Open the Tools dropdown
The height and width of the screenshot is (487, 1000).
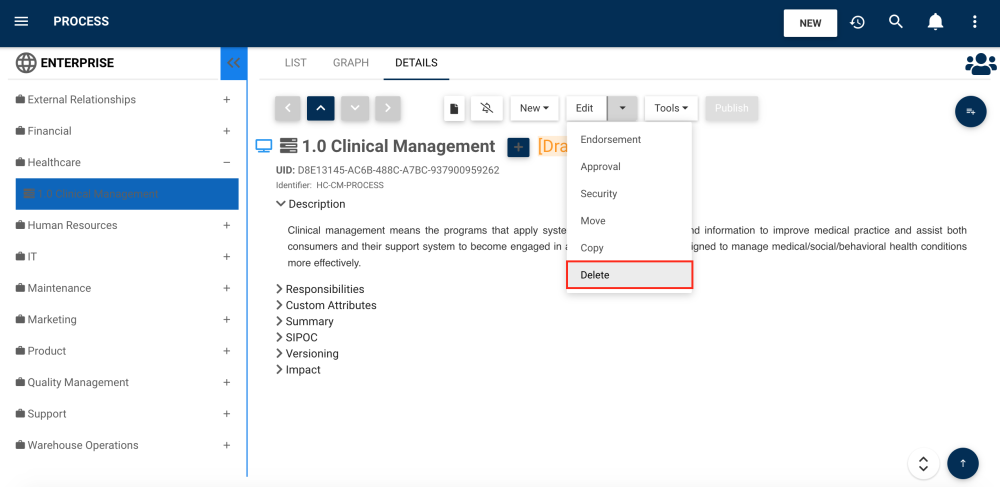(x=671, y=108)
